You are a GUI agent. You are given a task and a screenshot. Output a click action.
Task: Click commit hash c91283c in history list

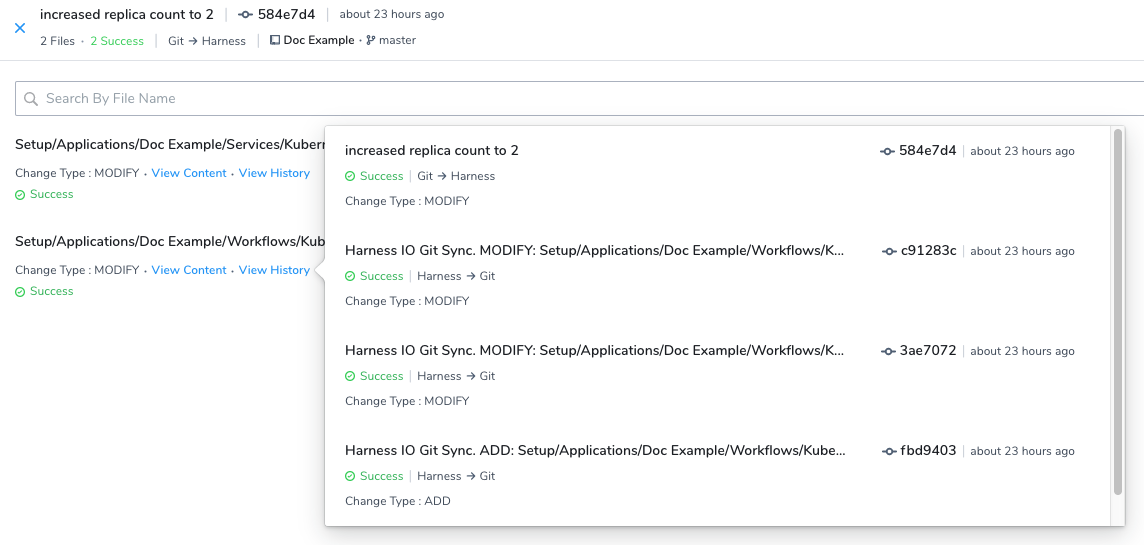tap(929, 251)
